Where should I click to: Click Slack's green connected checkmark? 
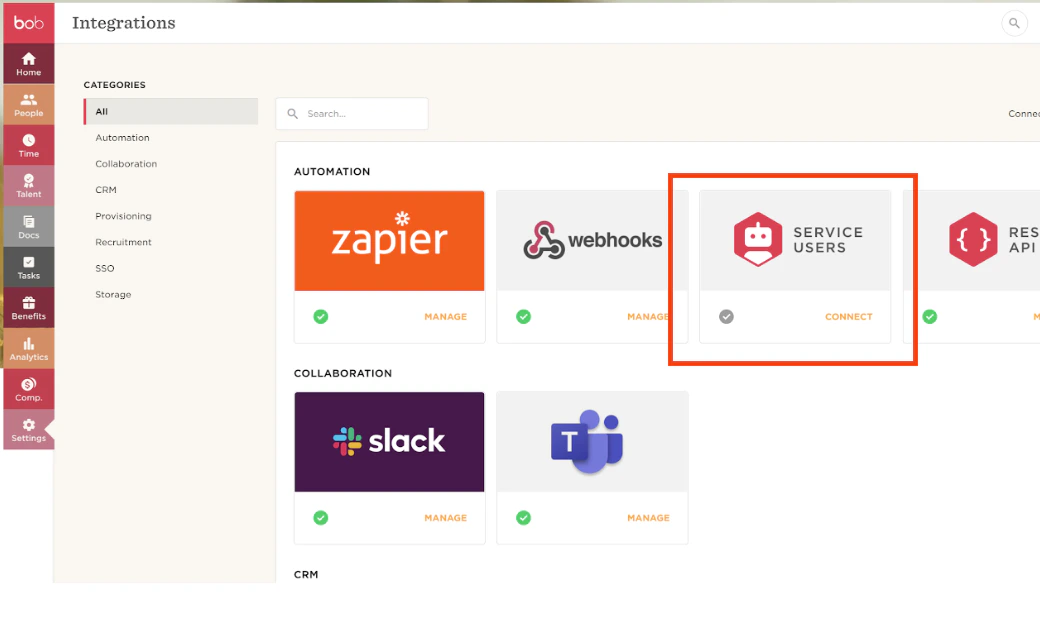point(320,518)
